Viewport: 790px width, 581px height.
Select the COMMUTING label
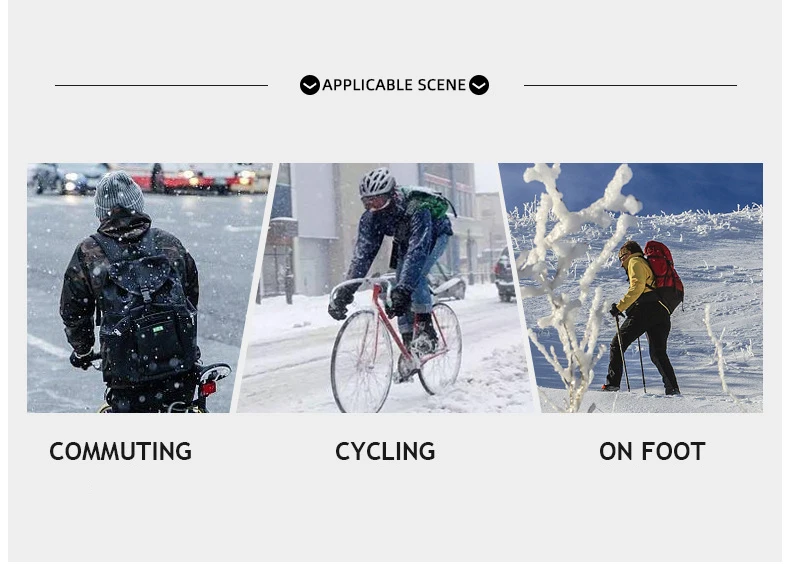coord(120,451)
